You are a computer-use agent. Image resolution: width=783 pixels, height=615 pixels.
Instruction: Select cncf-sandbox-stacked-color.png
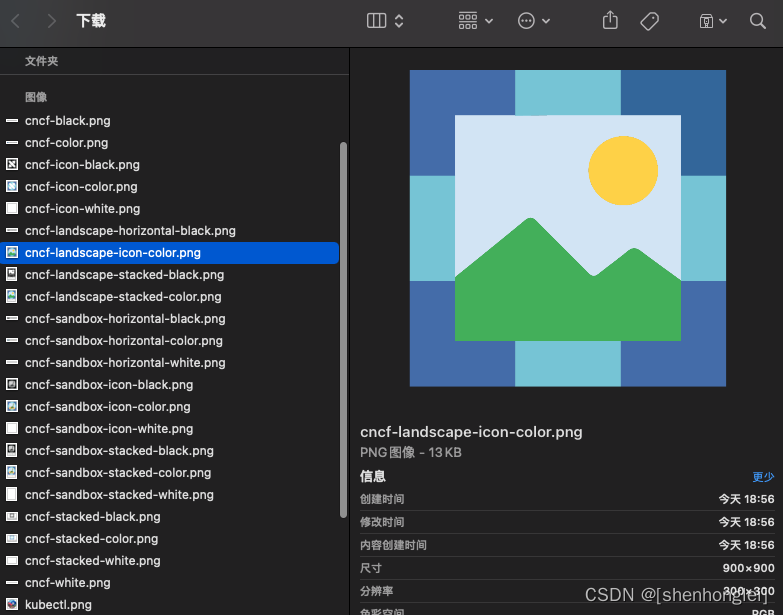118,472
